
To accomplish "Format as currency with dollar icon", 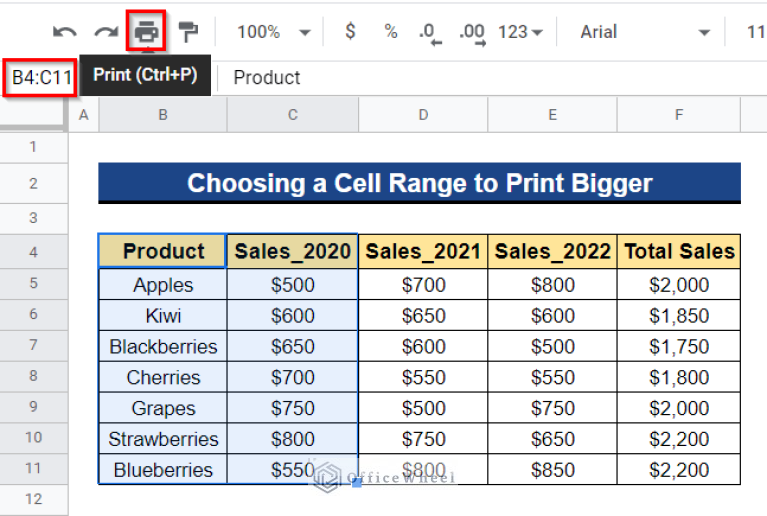I will click(350, 32).
